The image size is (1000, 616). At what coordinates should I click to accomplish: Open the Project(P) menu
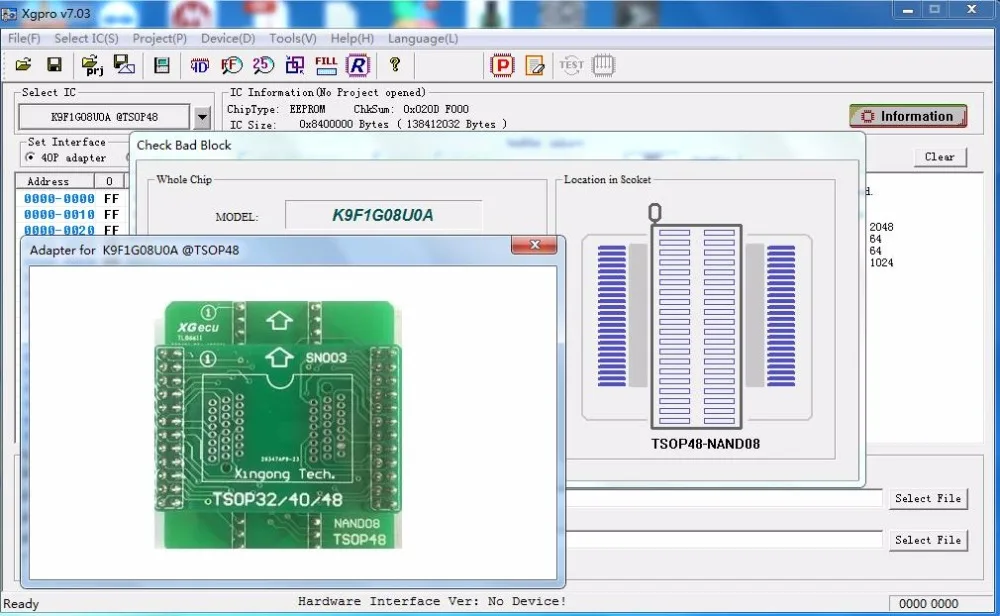(x=159, y=39)
